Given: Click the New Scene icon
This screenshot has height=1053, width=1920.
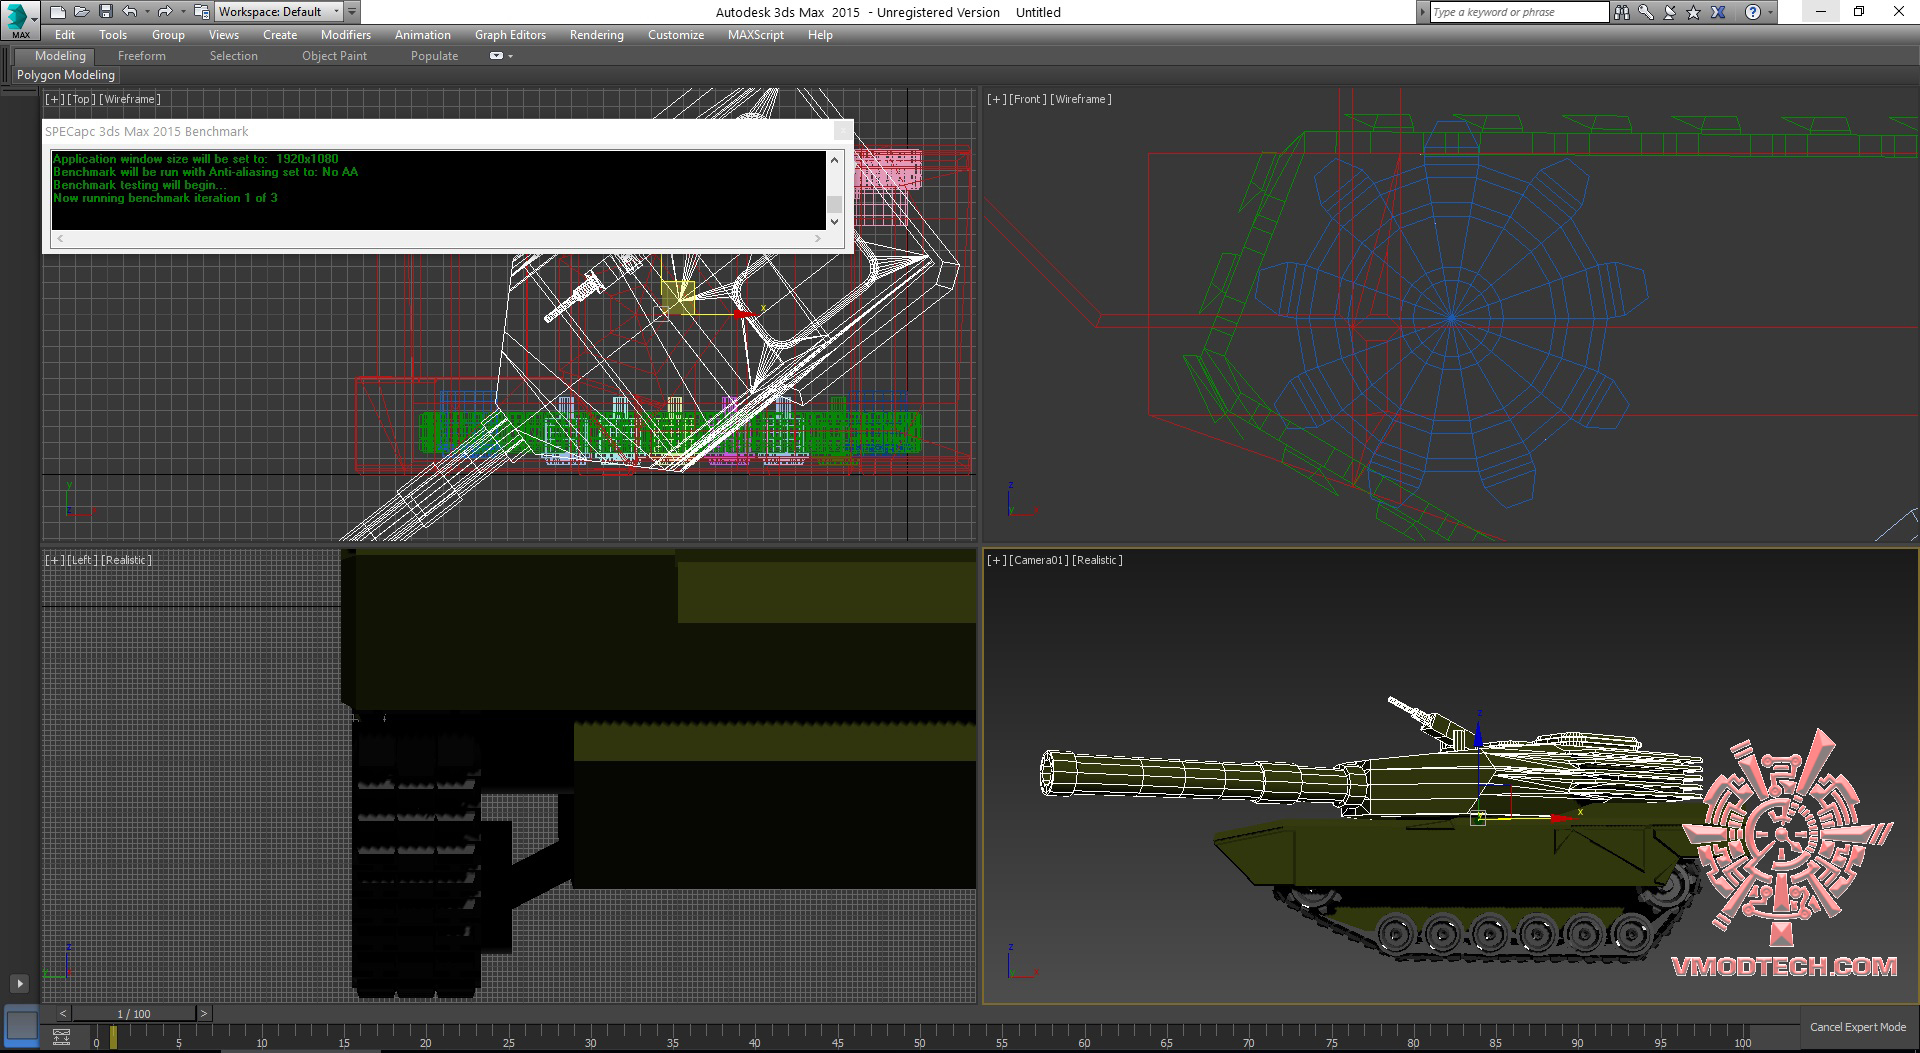Looking at the screenshot, I should coord(57,12).
